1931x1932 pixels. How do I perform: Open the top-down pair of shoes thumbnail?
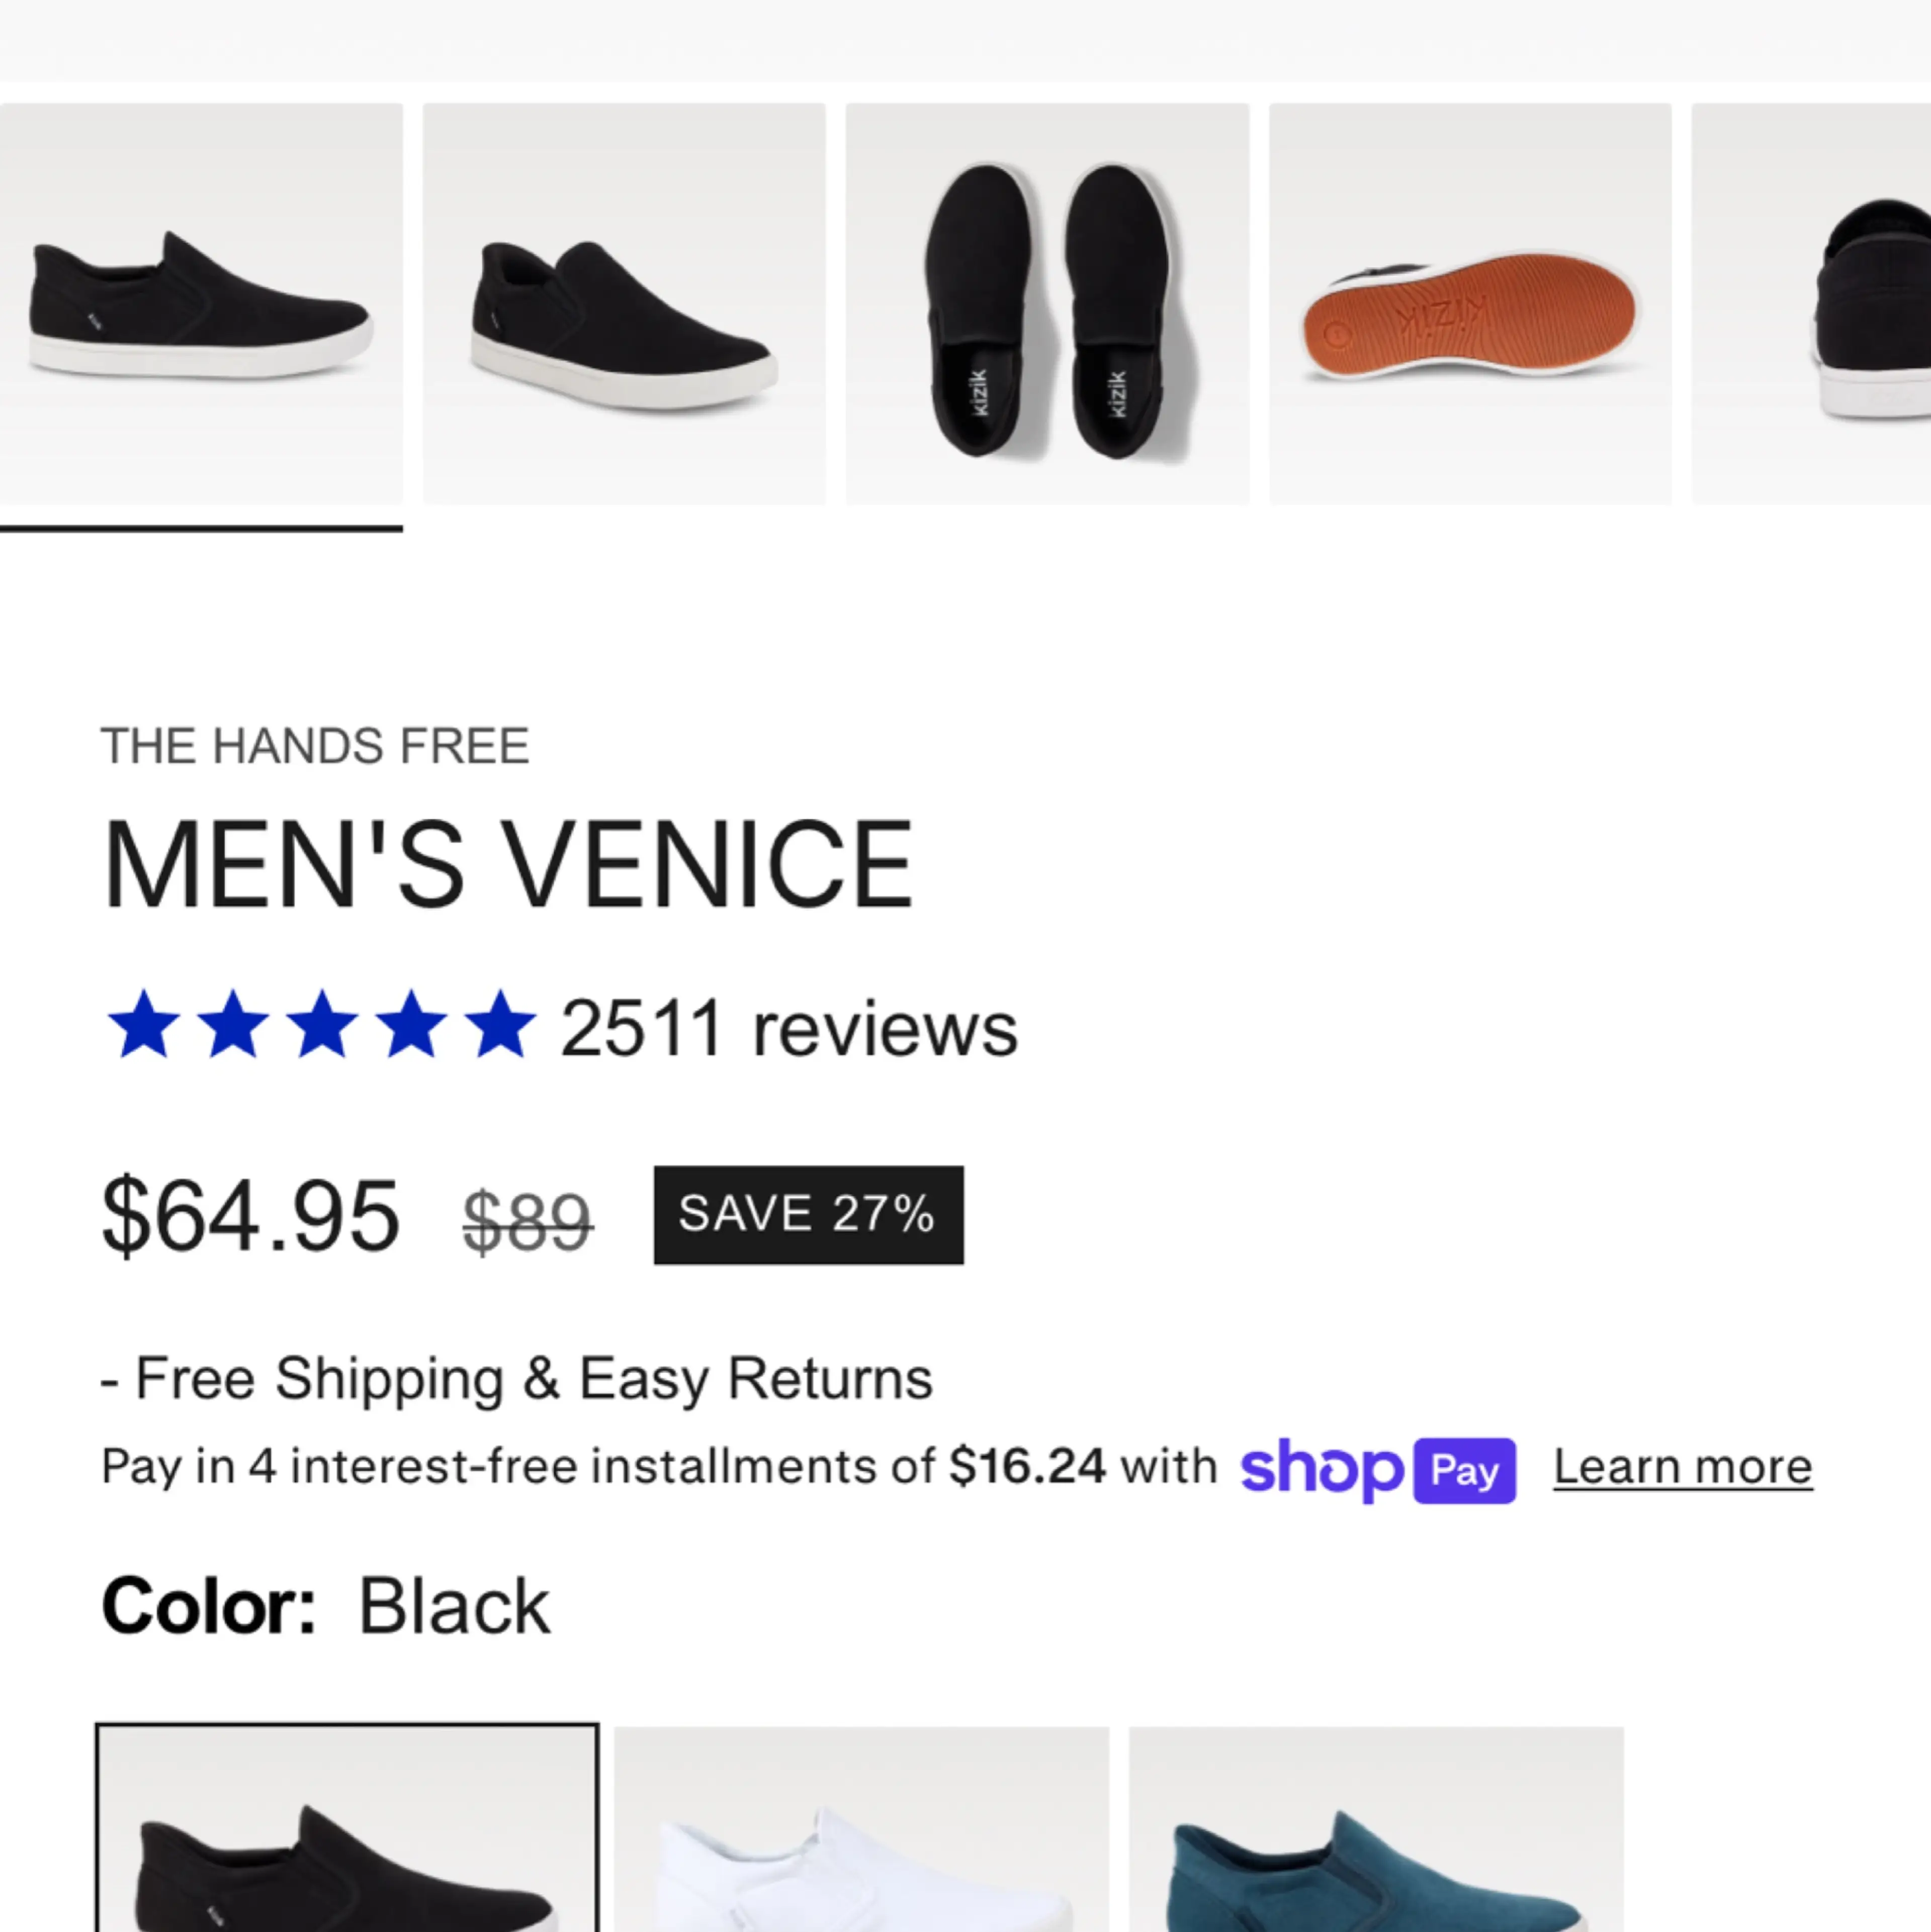pos(1047,304)
